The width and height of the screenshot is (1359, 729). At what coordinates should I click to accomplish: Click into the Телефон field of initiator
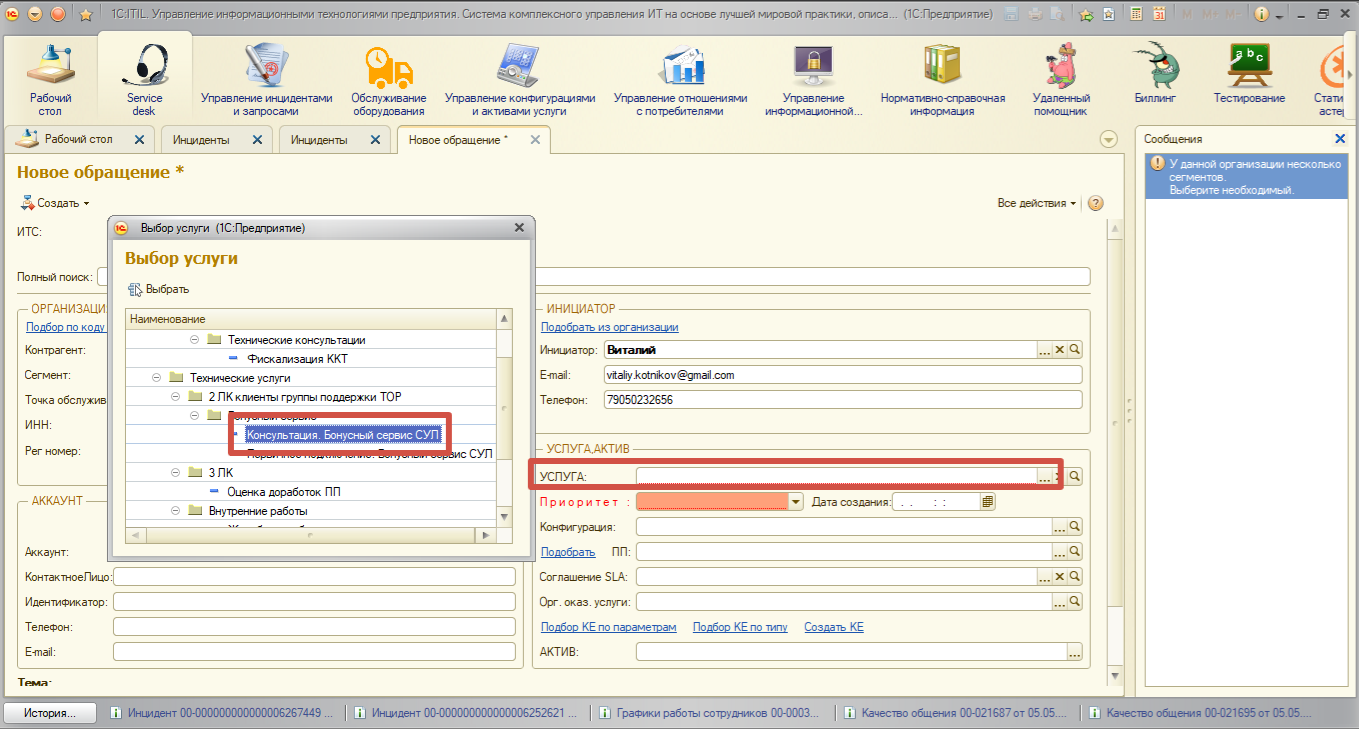click(x=843, y=400)
